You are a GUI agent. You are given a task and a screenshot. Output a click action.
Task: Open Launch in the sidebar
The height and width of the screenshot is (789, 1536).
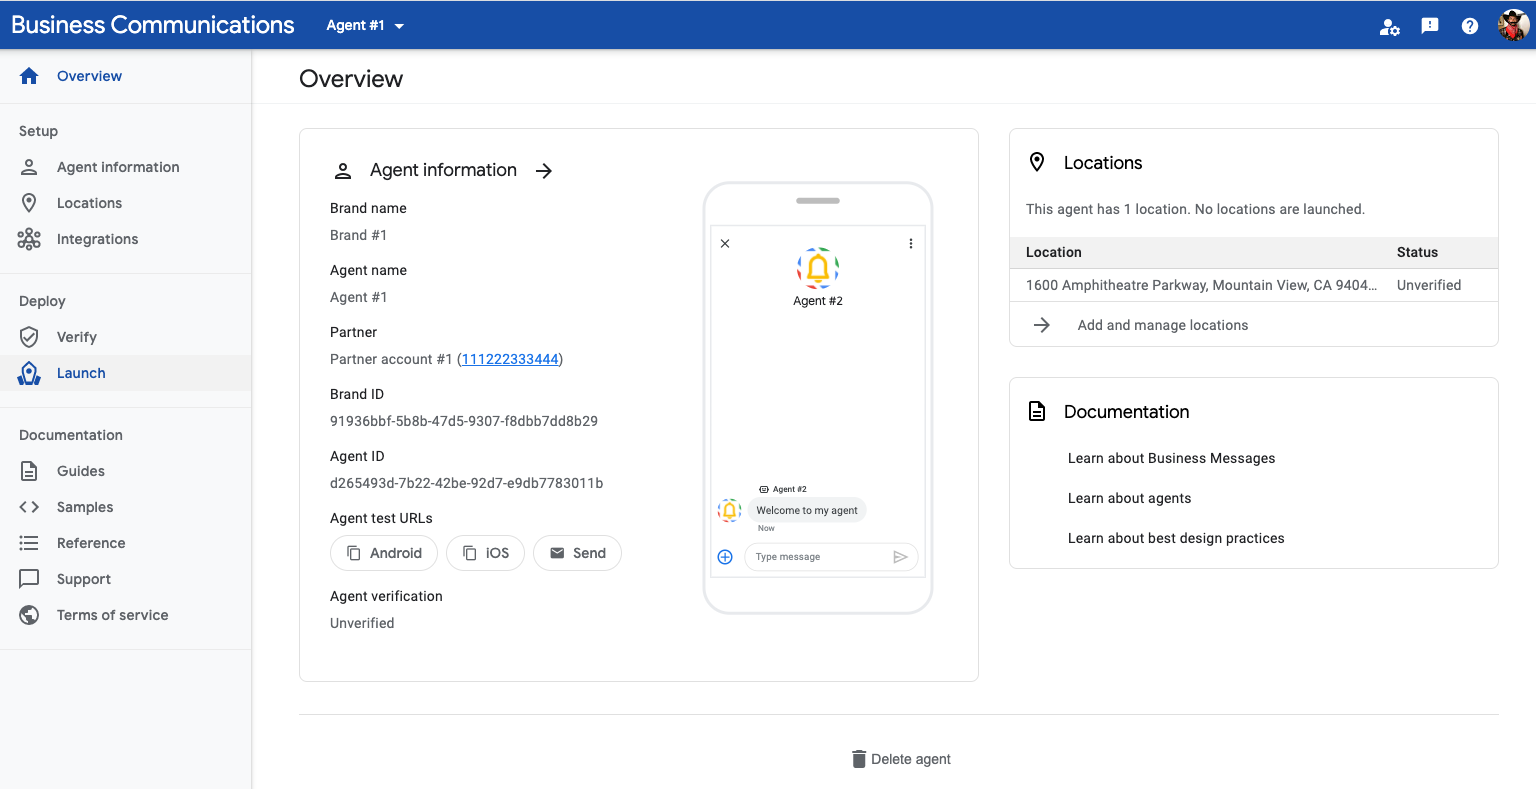coord(81,373)
